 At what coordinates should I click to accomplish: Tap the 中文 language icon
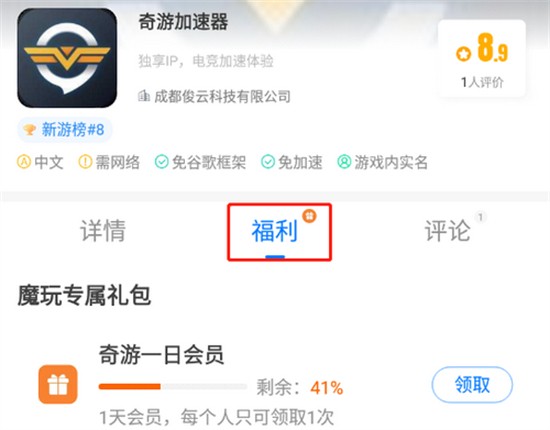pyautogui.click(x=24, y=162)
